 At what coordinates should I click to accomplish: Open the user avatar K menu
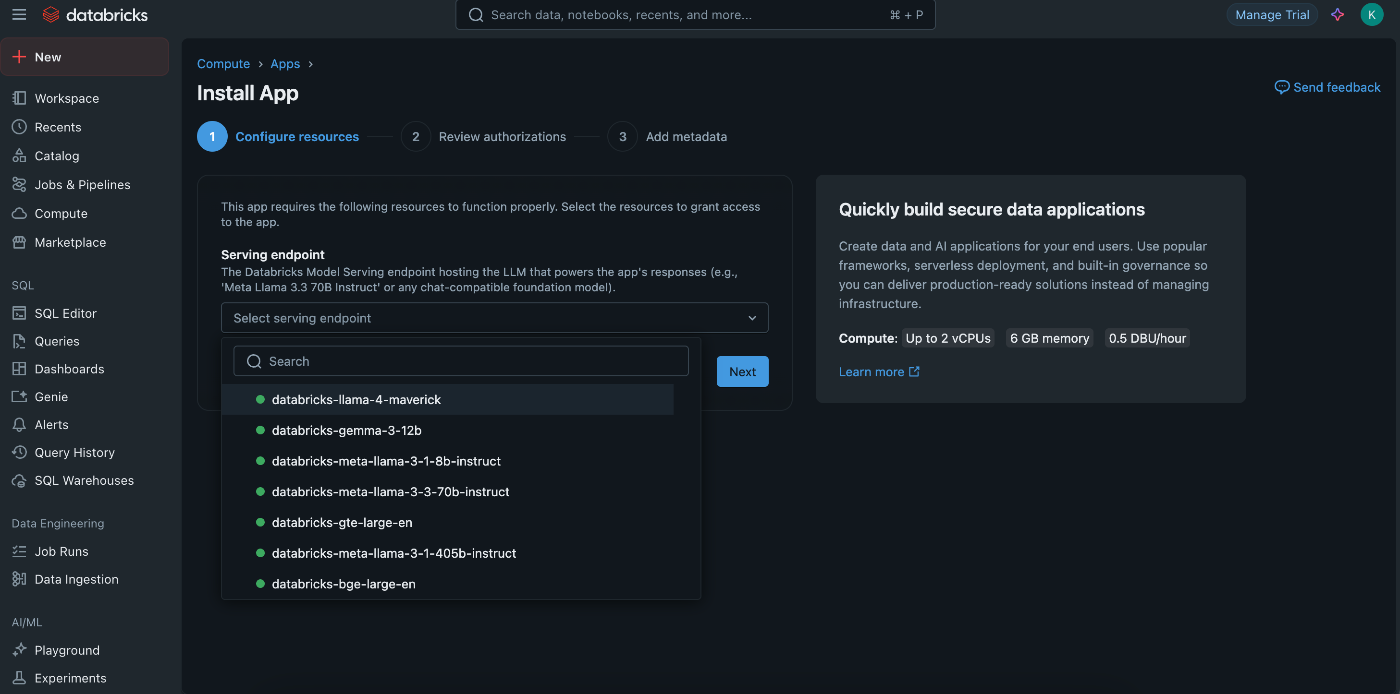pyautogui.click(x=1371, y=15)
